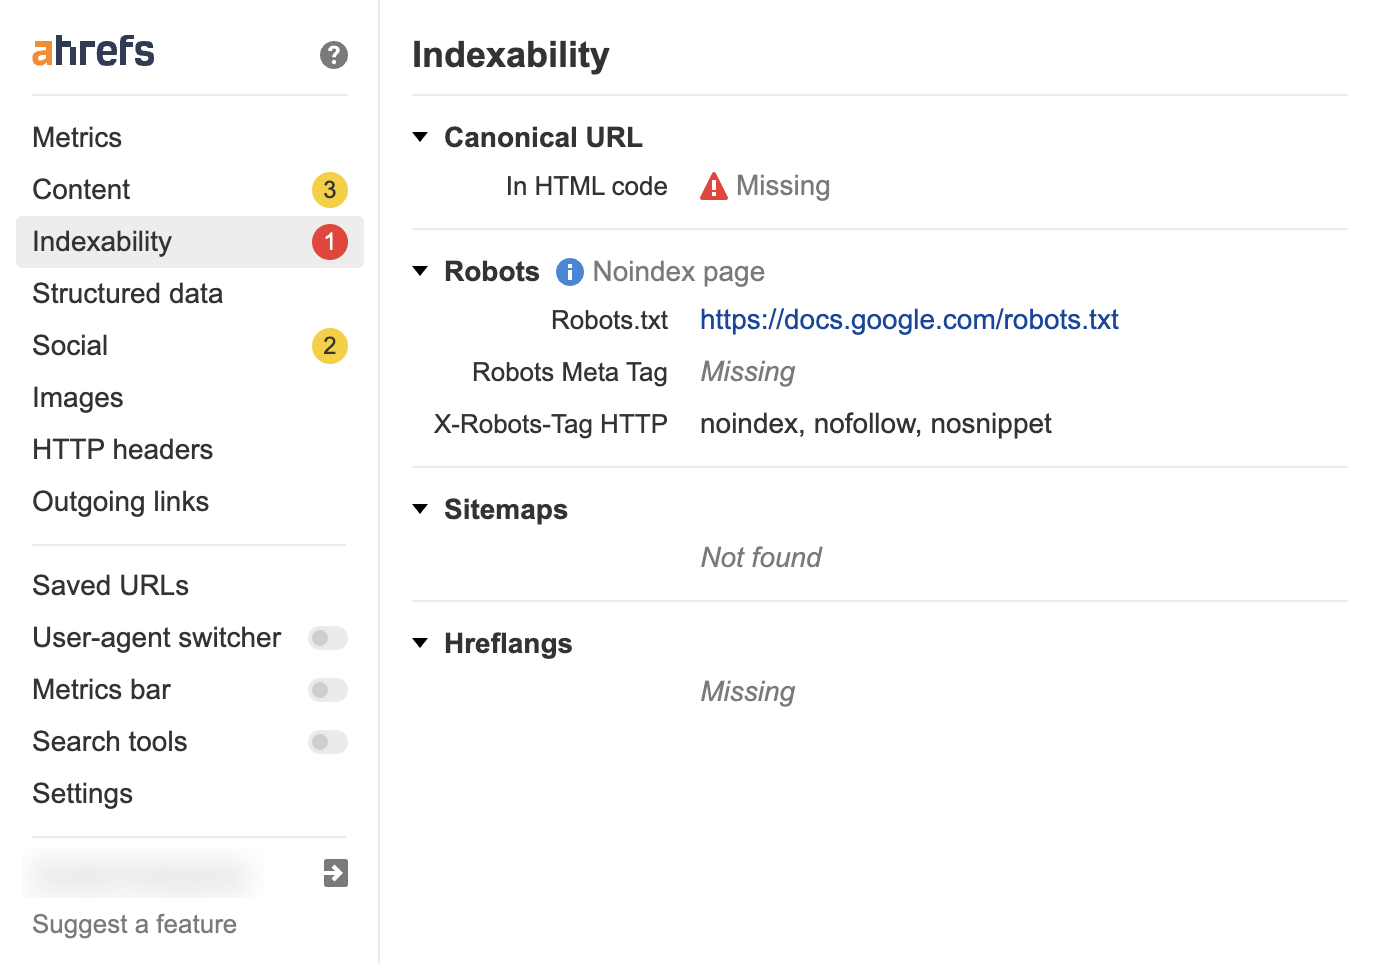The width and height of the screenshot is (1380, 964).
Task: Click the info icon beside Noindex page
Action: [568, 271]
